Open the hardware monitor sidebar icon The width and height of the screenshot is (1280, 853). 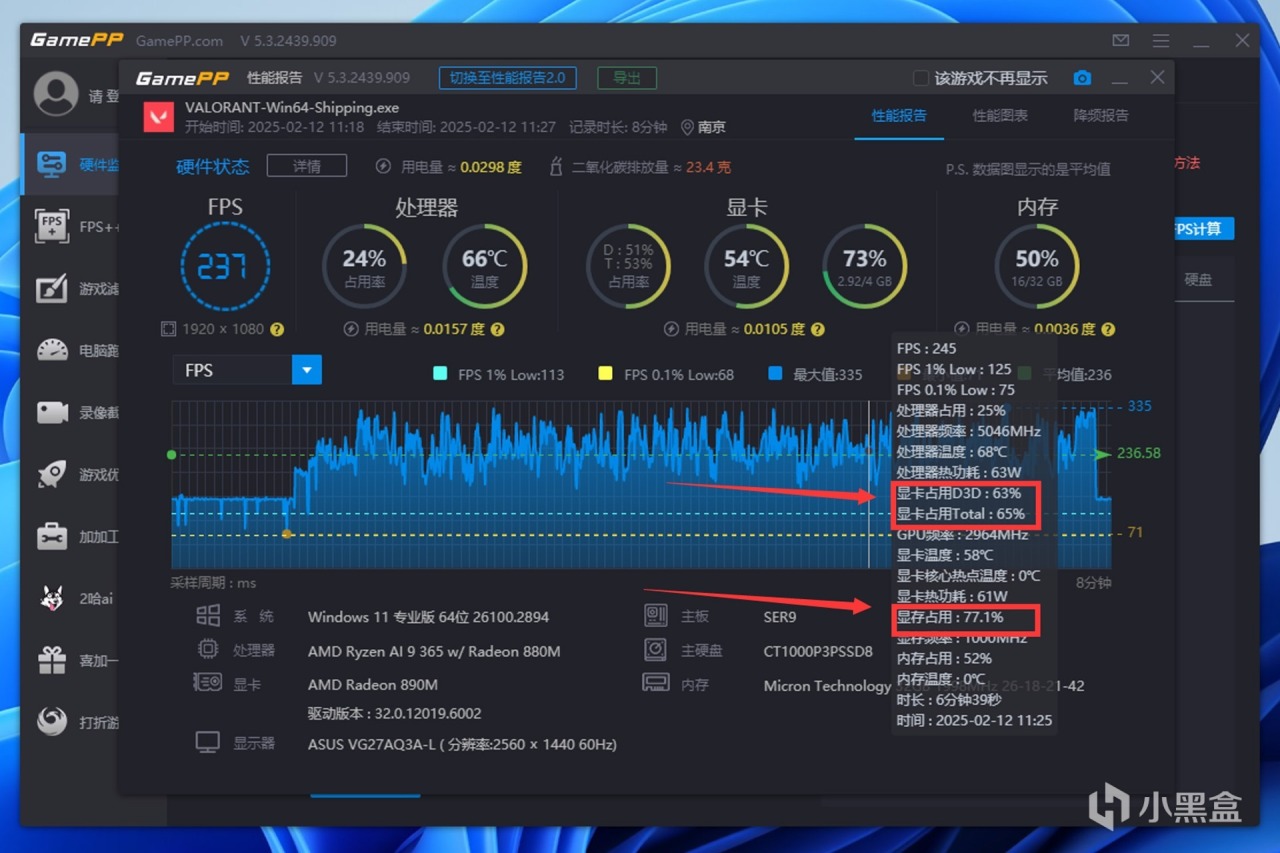click(x=51, y=163)
